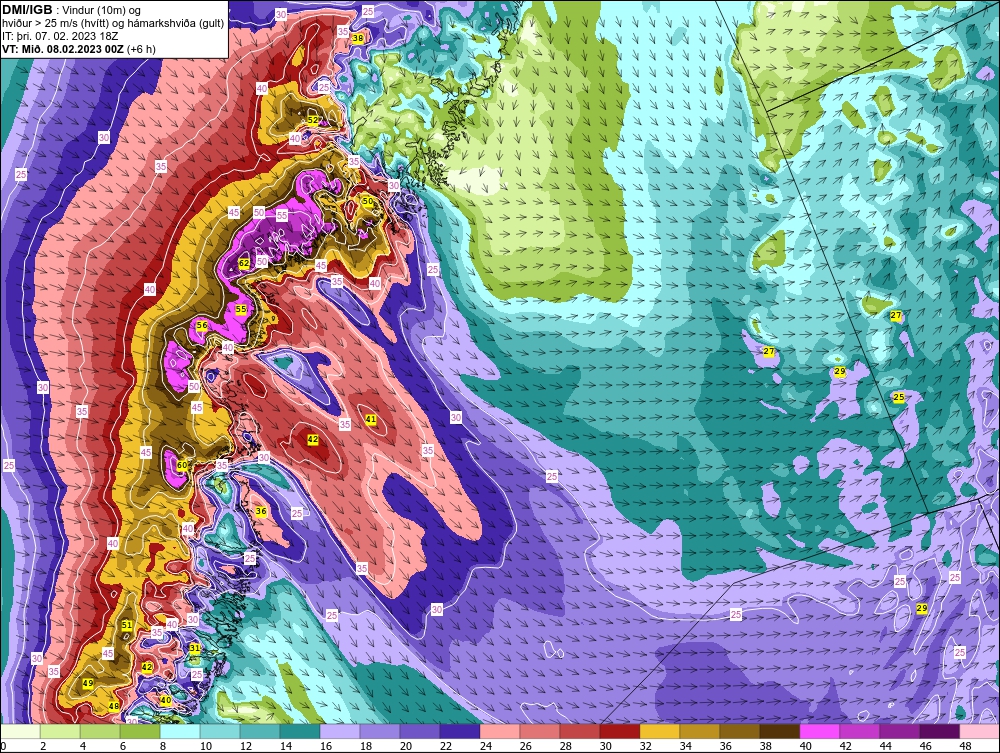Screen dimensions: 1000x753
Task: Select the light cyan swatch between 8 and 10
Action: [180, 731]
